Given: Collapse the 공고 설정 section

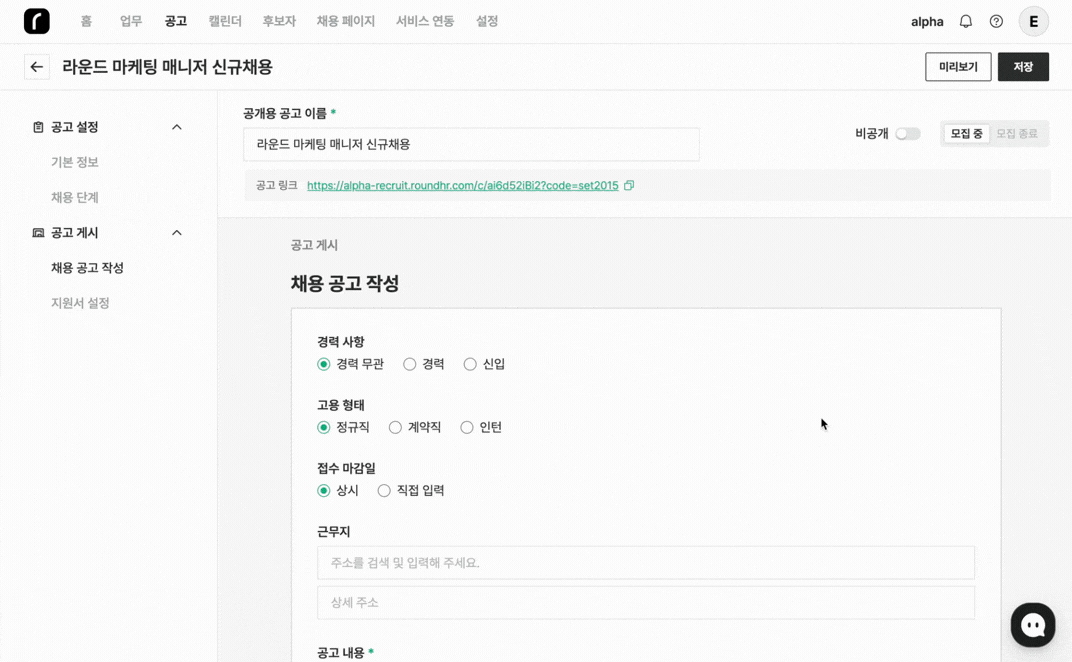Looking at the screenshot, I should pyautogui.click(x=177, y=127).
